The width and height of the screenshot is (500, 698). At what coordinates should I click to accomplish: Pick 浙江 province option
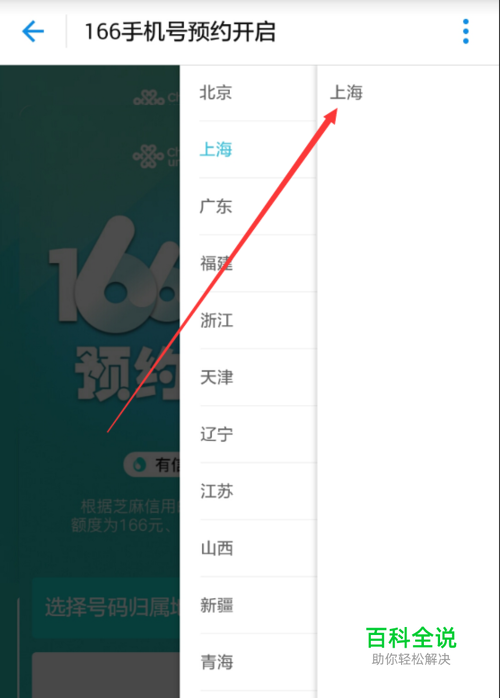pos(248,320)
